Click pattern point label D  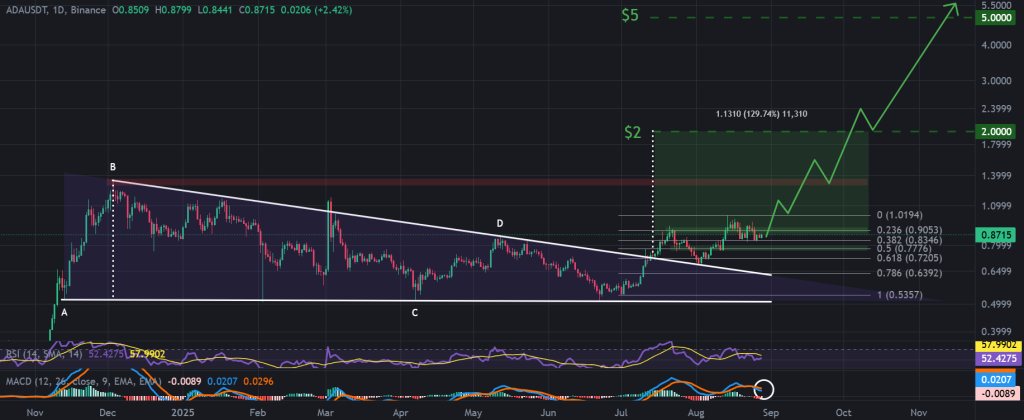[x=499, y=224]
